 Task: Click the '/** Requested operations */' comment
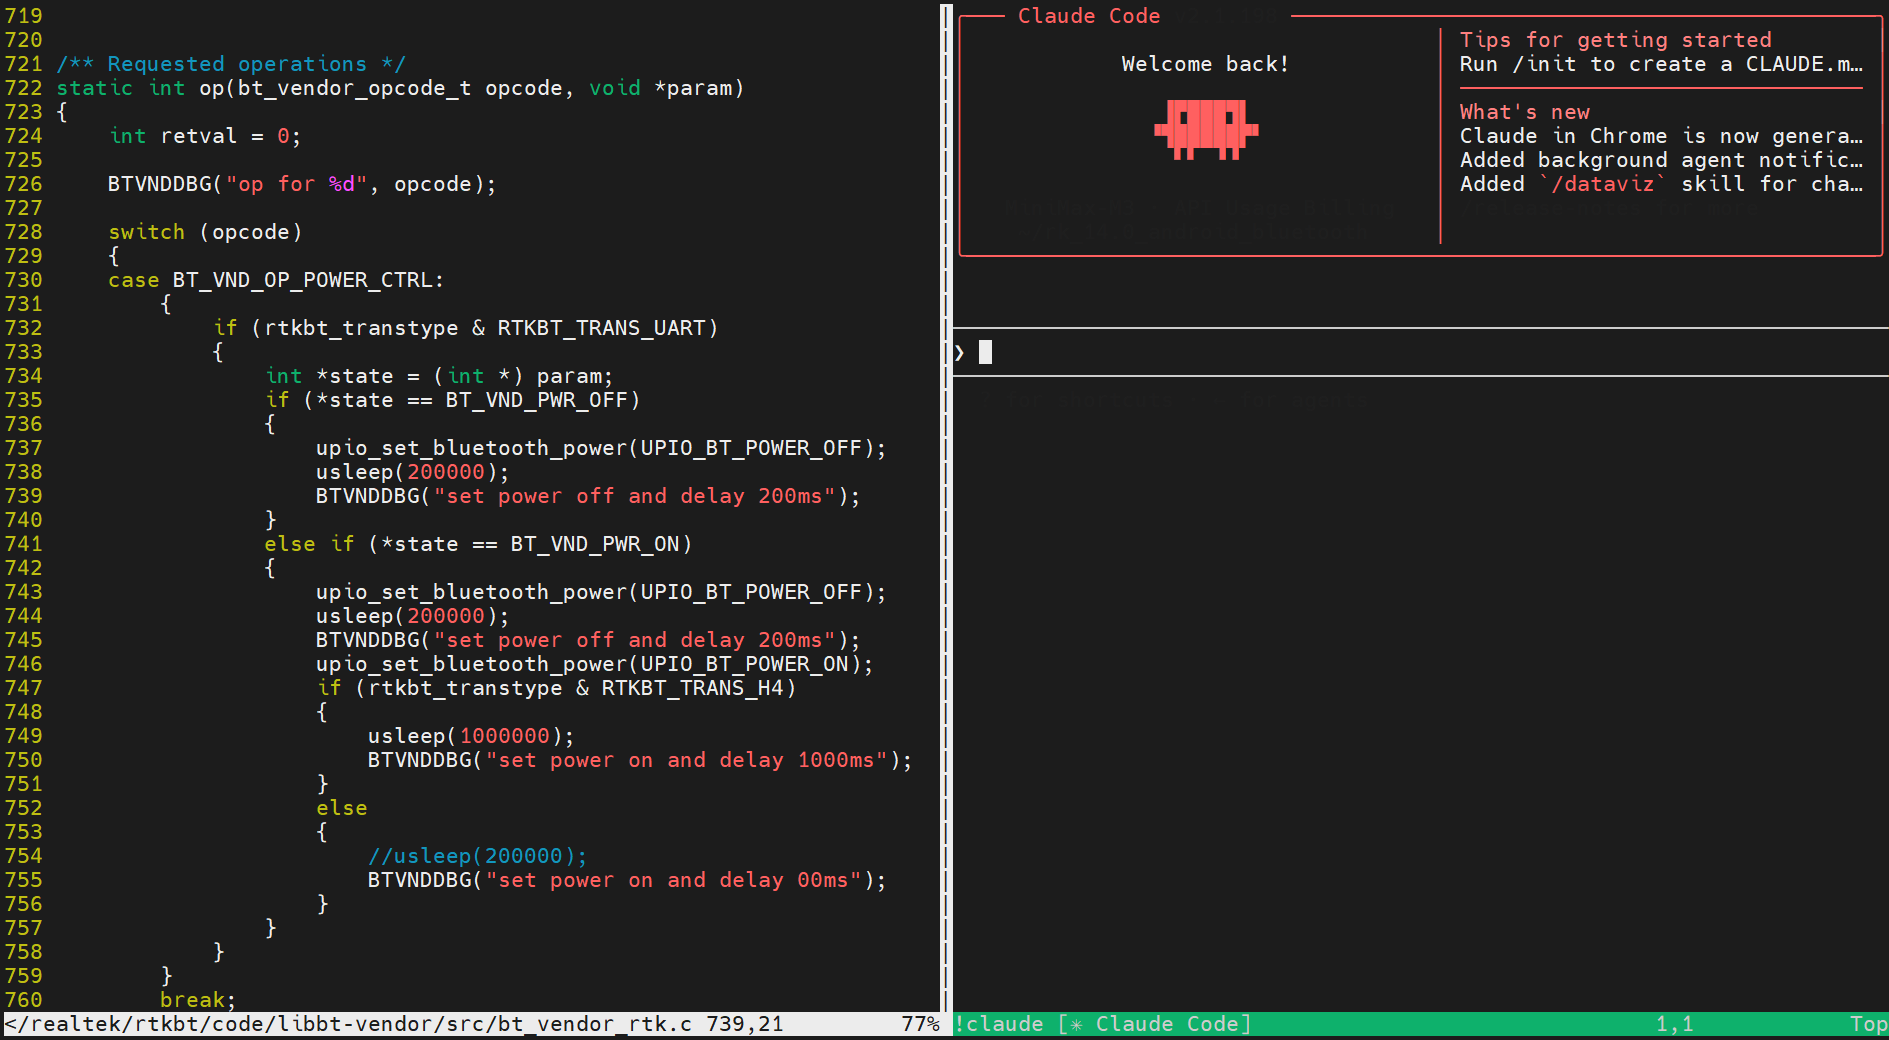pyautogui.click(x=231, y=64)
